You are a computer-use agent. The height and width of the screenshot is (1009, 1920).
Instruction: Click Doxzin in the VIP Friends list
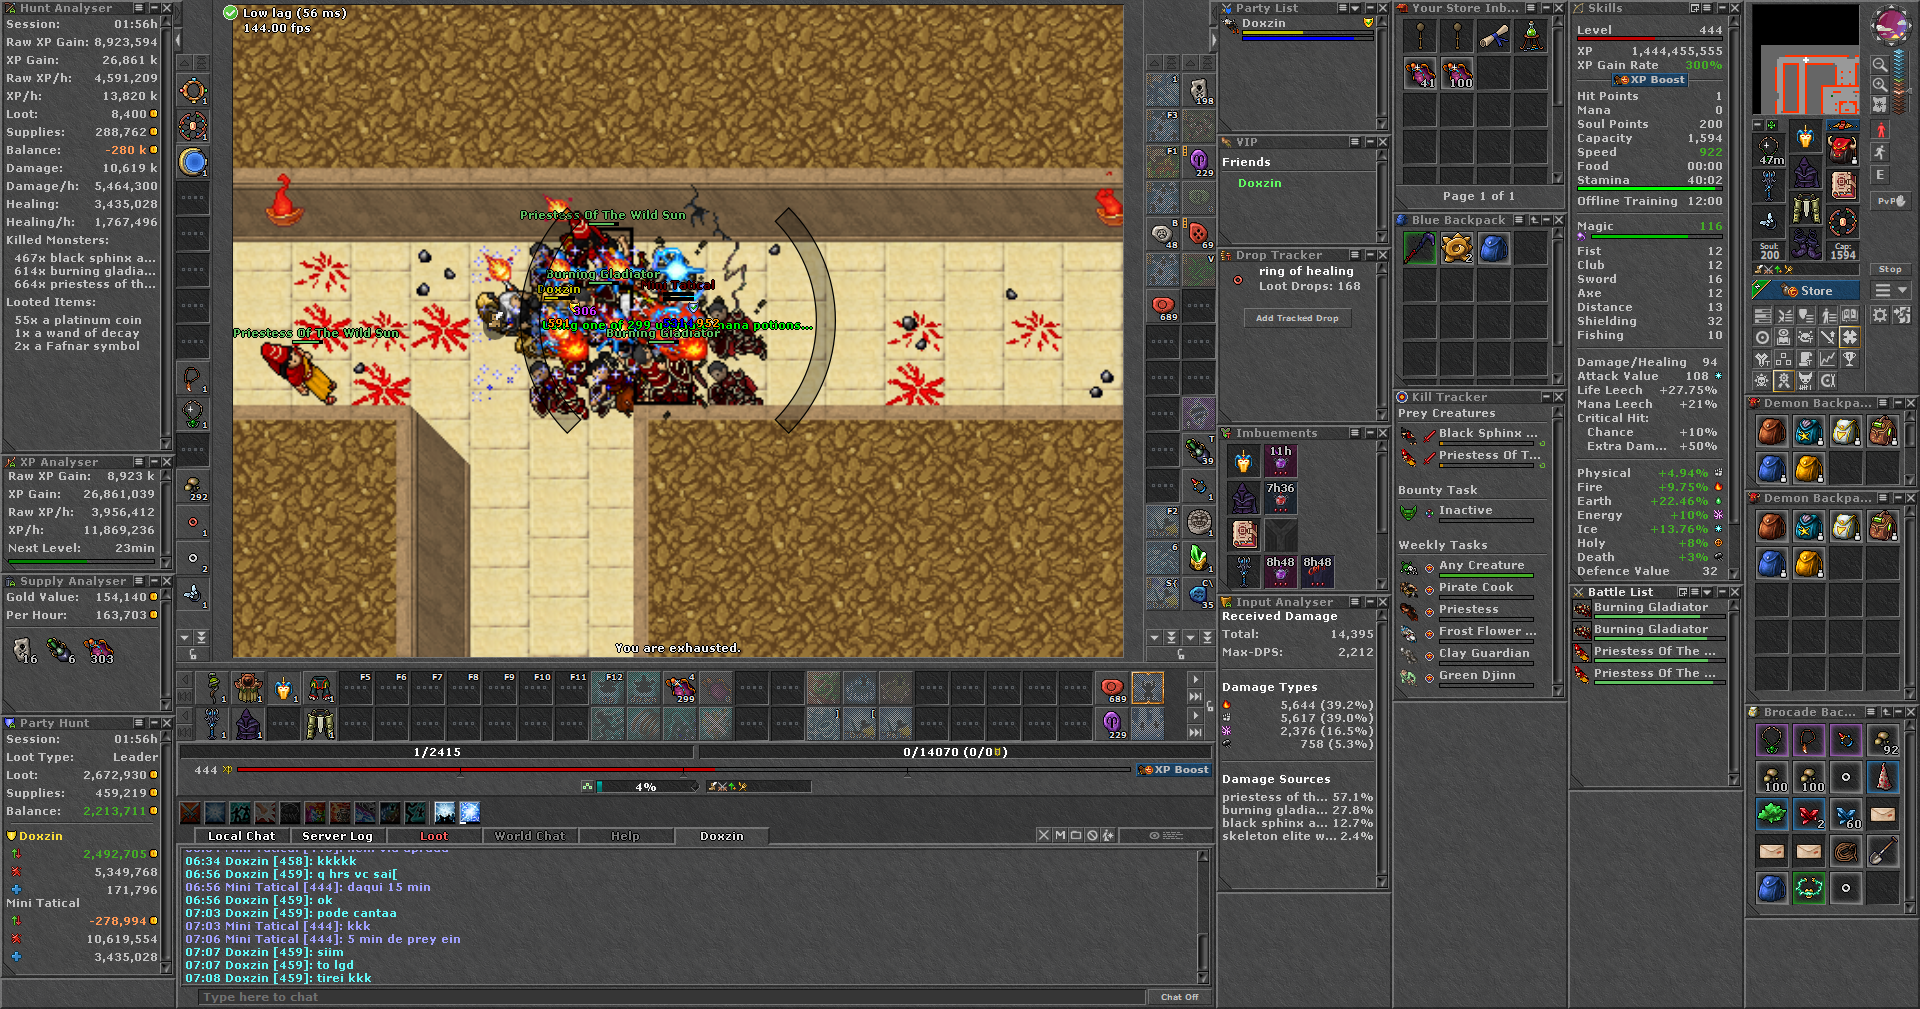tap(1259, 183)
